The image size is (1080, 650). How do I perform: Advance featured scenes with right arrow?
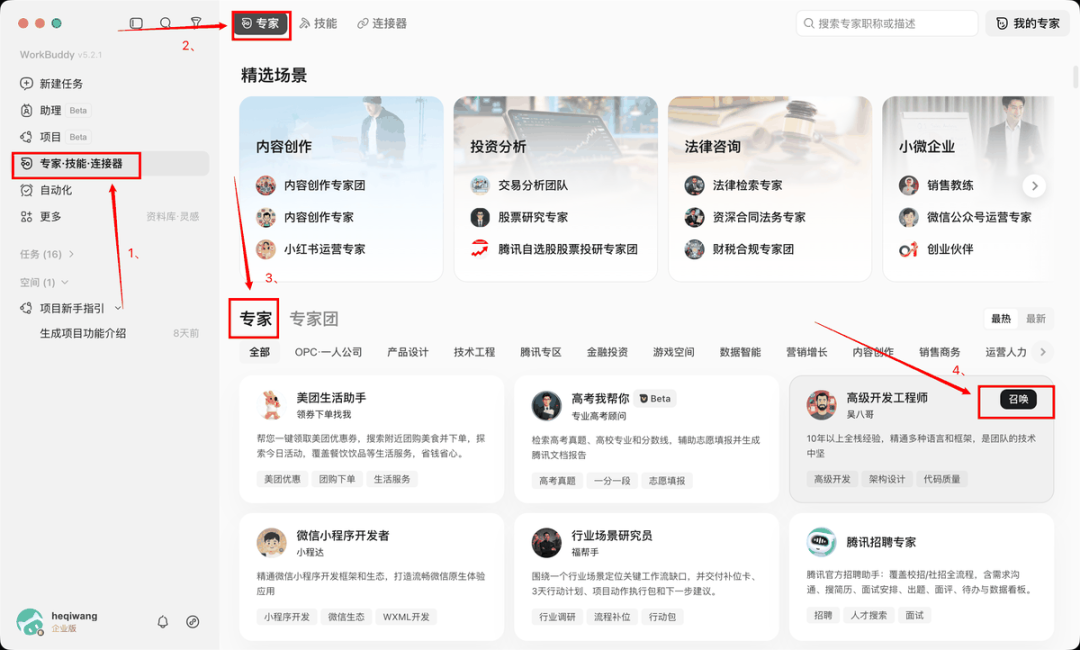(x=1035, y=186)
